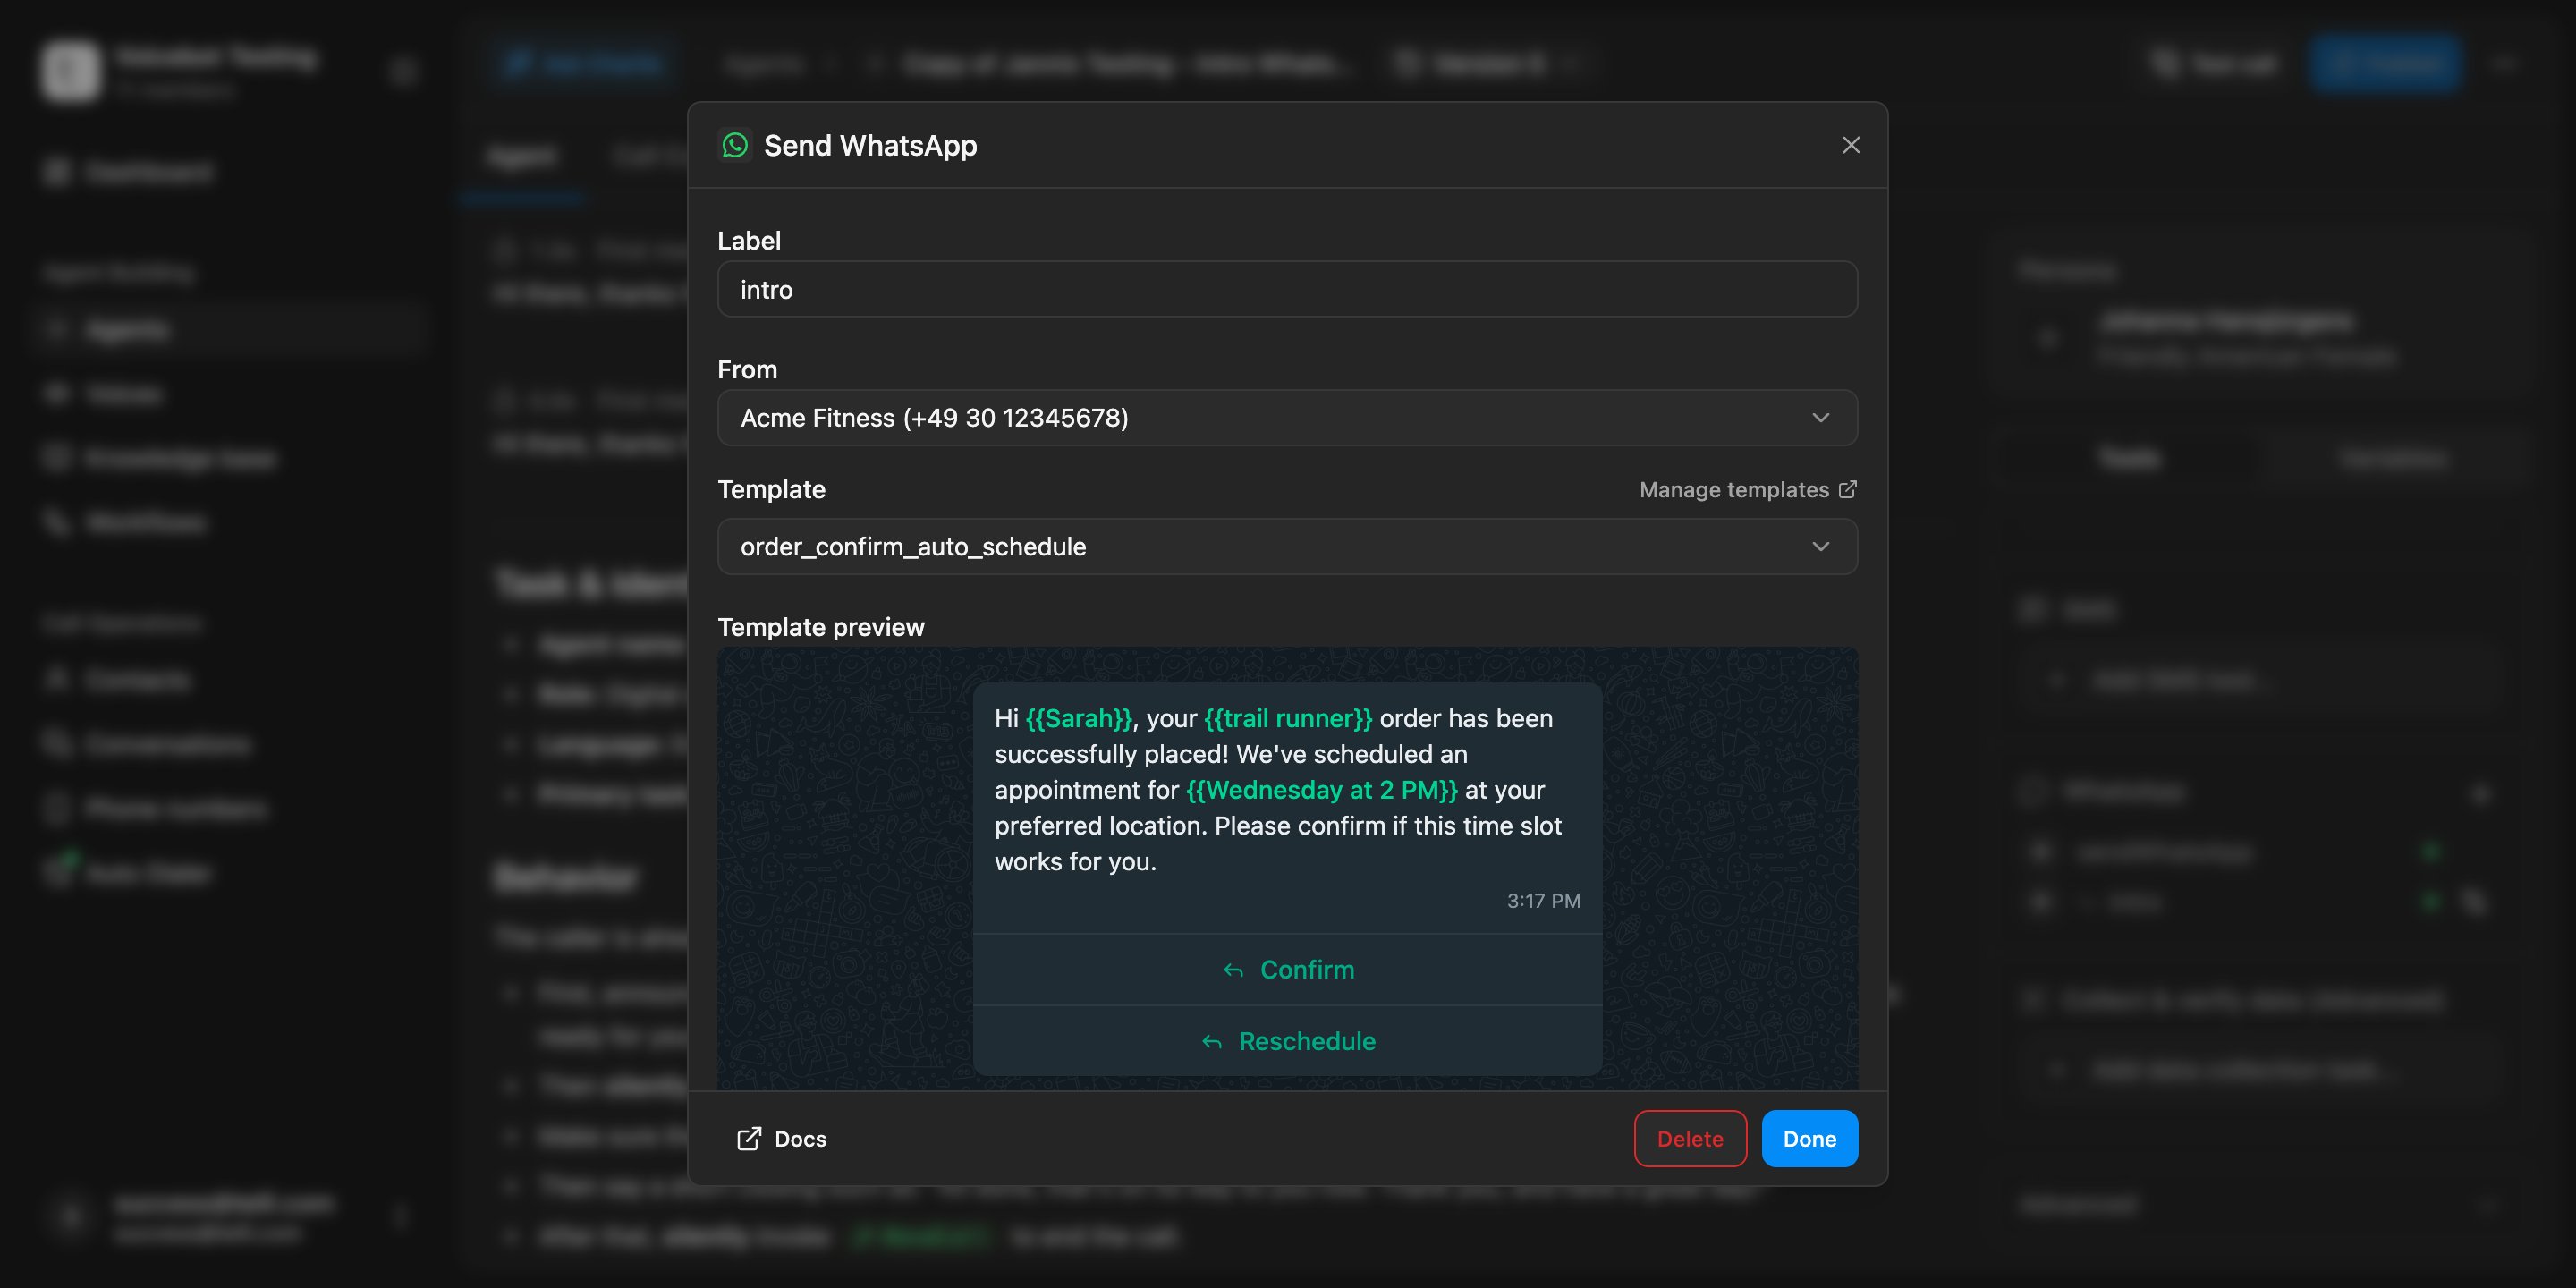Click the reply arrow icon next to Reschedule

[x=1211, y=1043]
